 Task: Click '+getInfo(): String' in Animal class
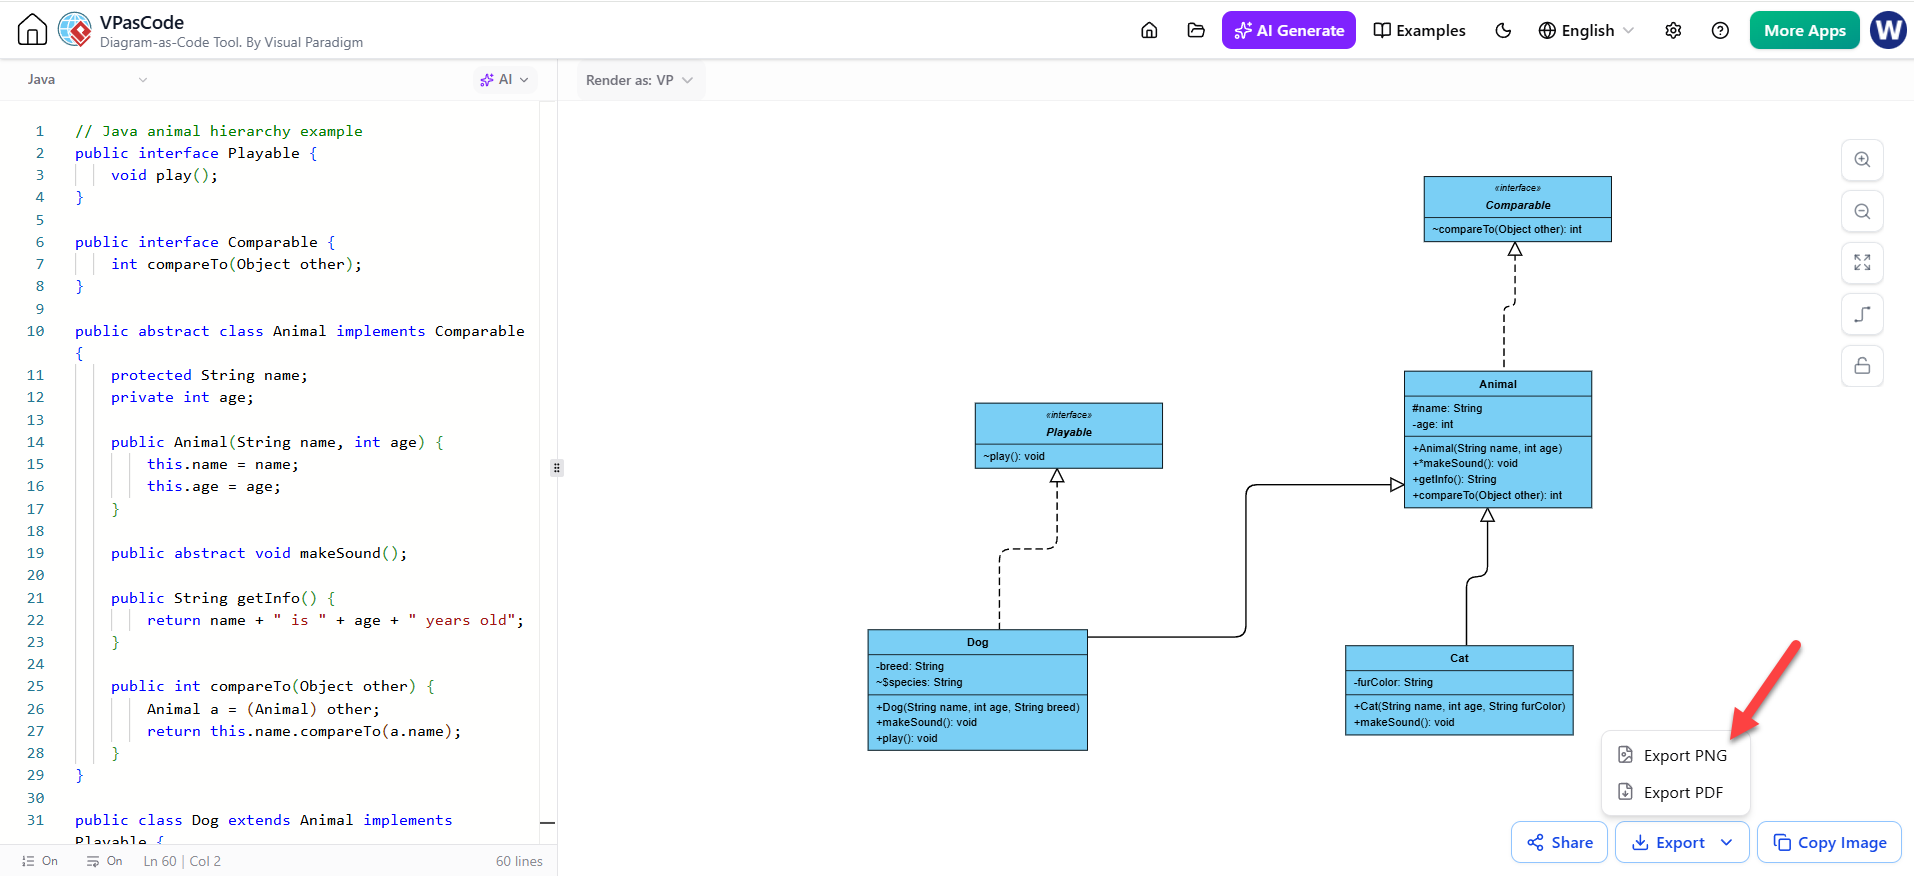point(1454,479)
